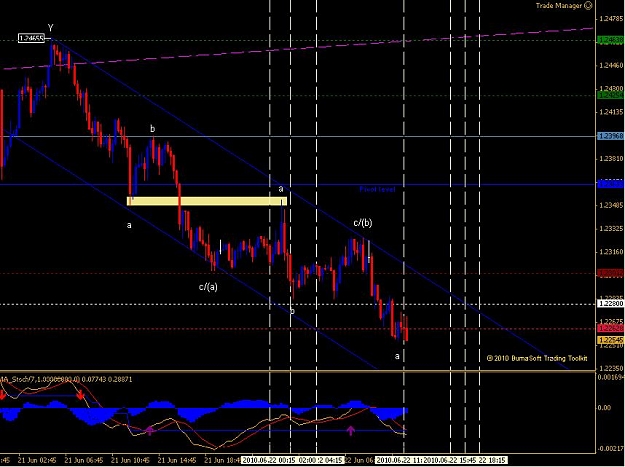
Task: Select the a label beneath the latest candles
Action: pos(397,356)
